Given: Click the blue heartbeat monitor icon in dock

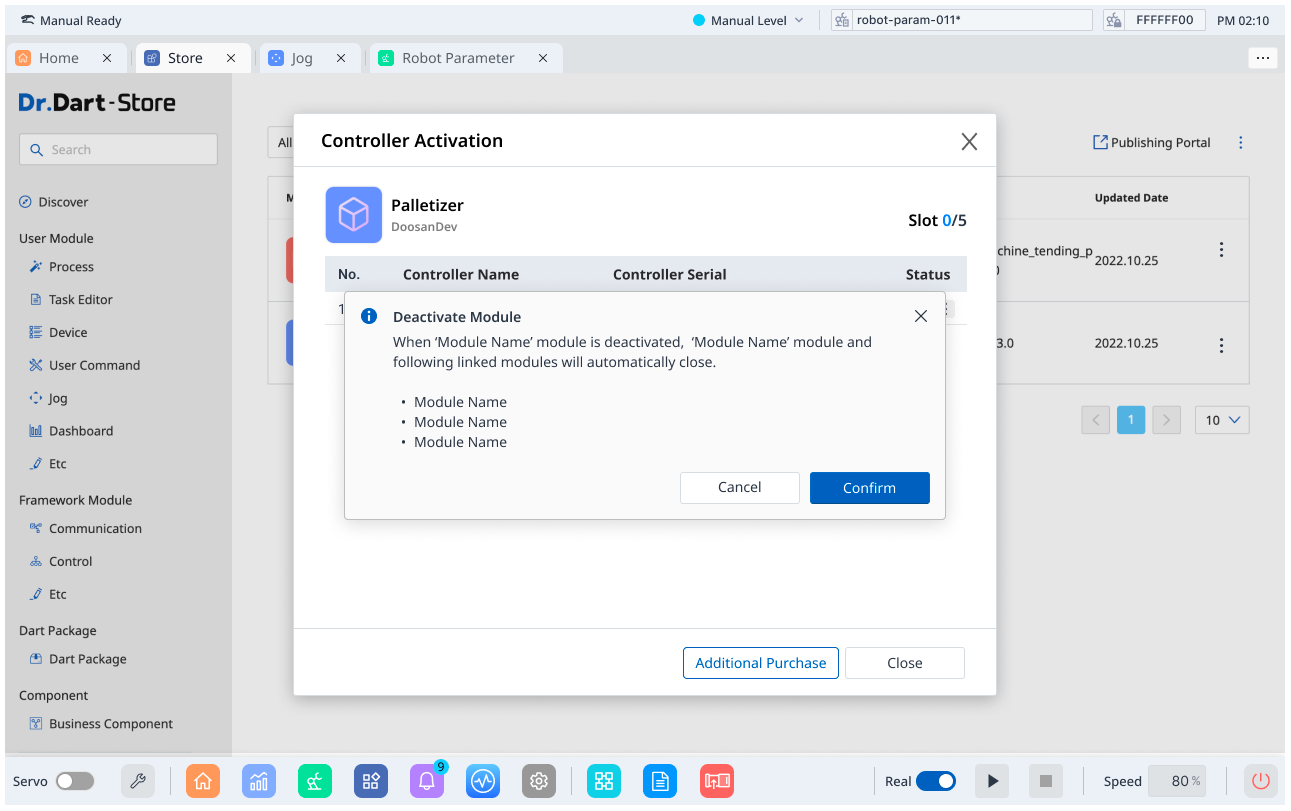Looking at the screenshot, I should tap(483, 781).
